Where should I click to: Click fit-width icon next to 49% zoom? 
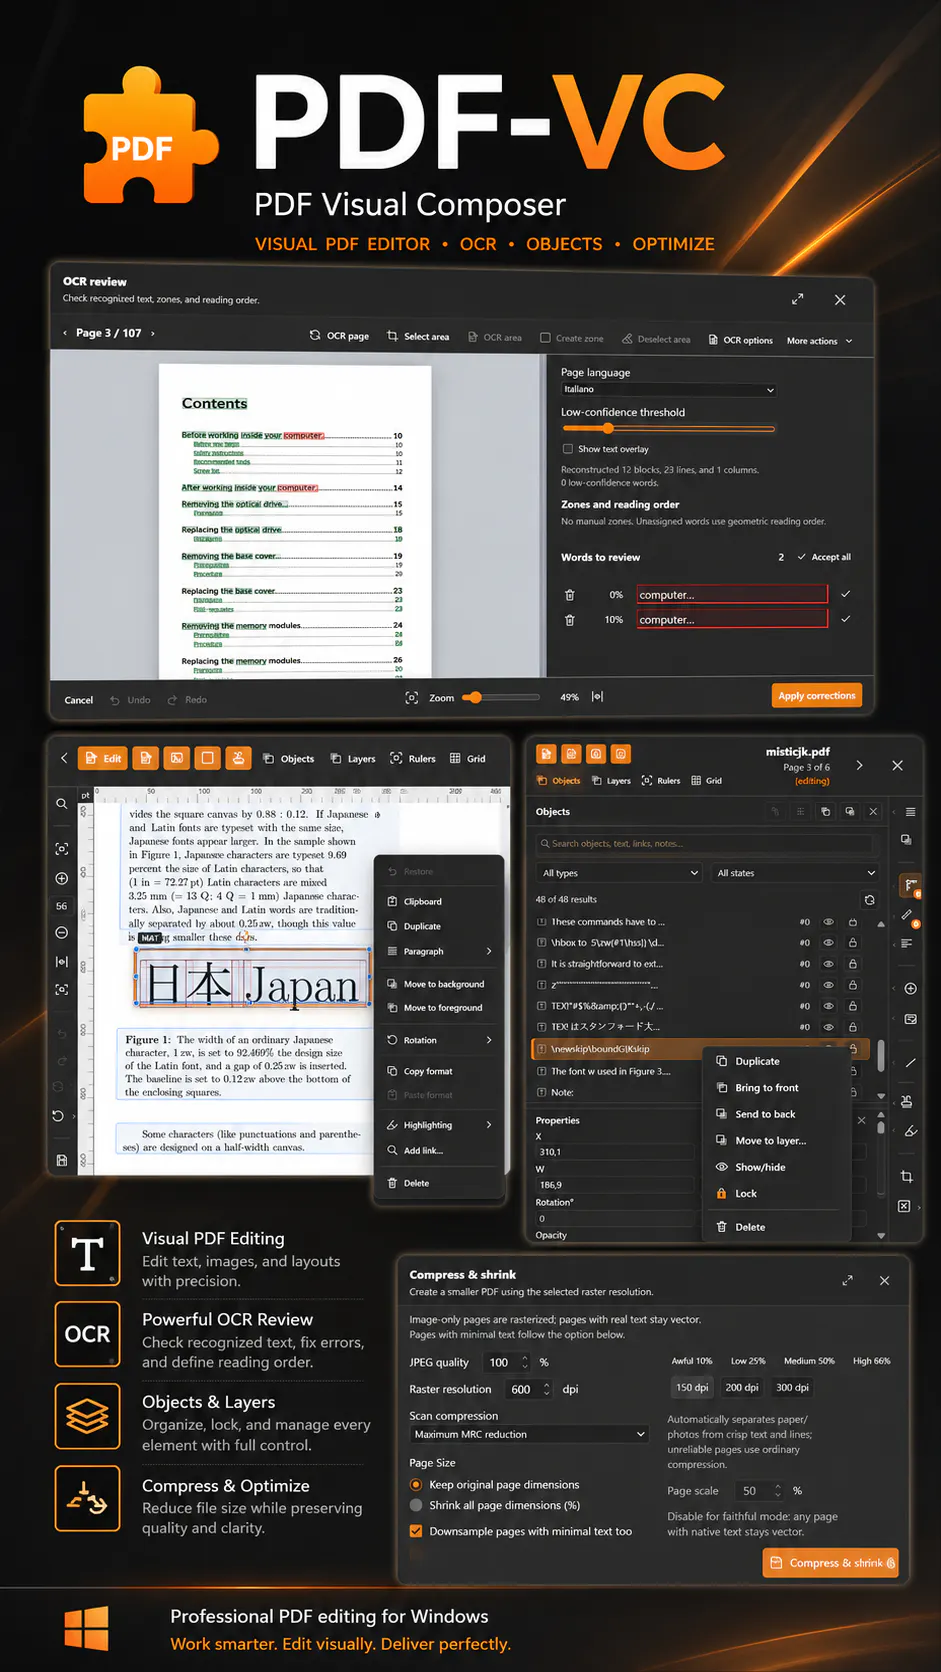pos(598,697)
